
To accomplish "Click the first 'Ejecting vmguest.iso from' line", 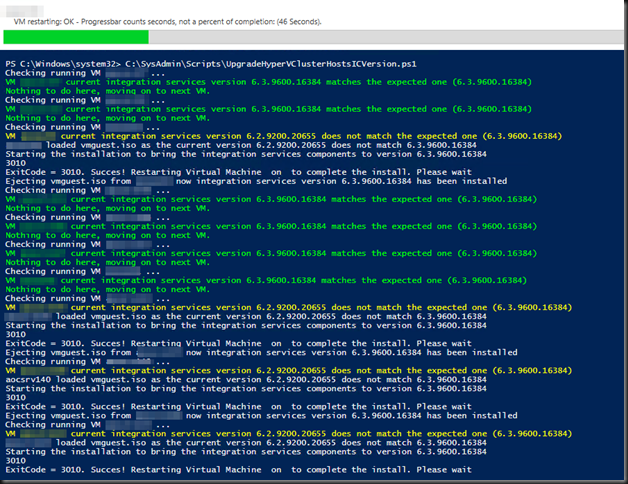I will (x=256, y=182).
